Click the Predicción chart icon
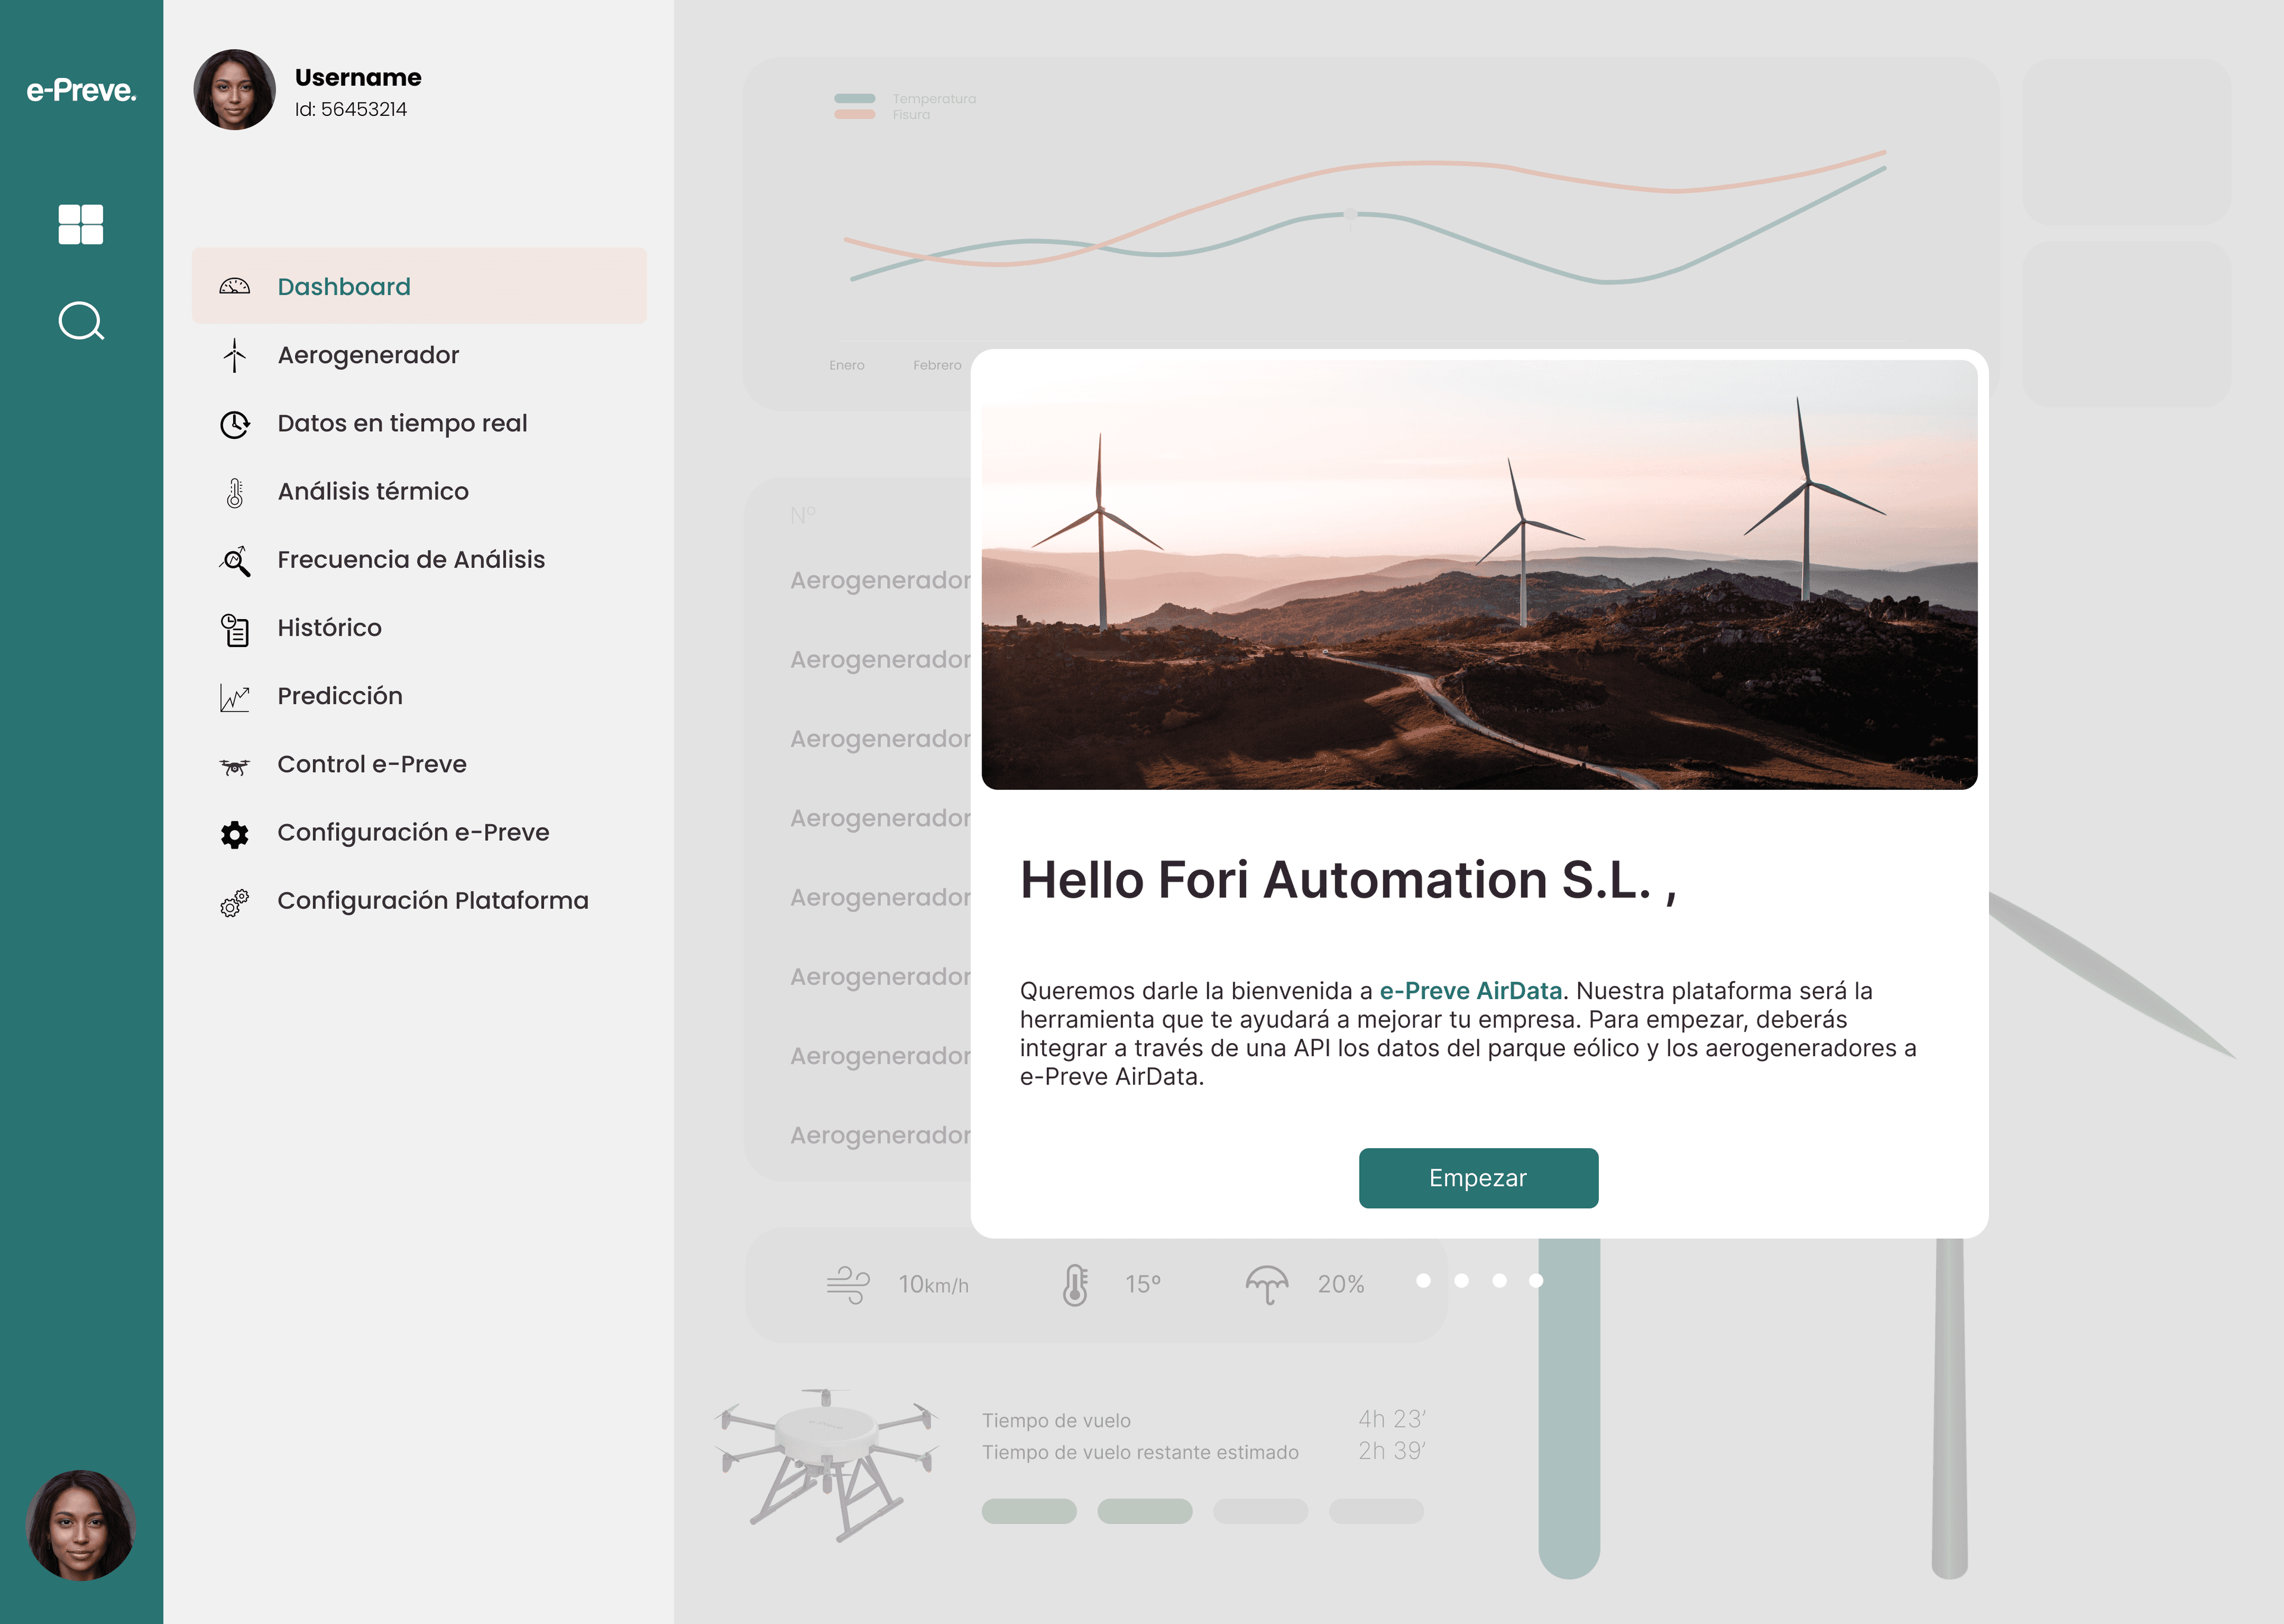The image size is (2284, 1624). (x=234, y=697)
